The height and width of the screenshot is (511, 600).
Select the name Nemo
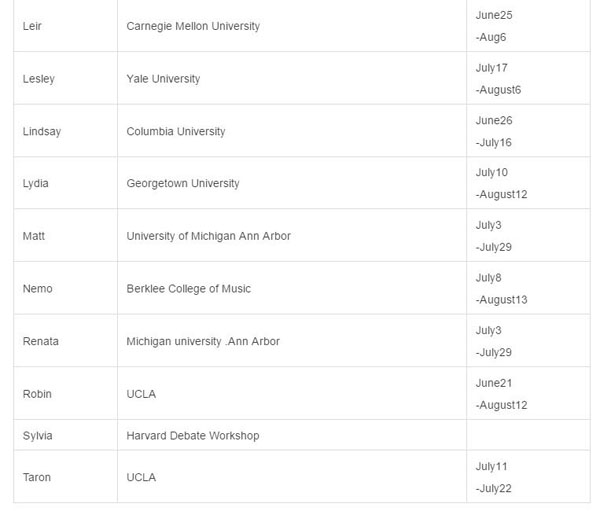tap(38, 289)
